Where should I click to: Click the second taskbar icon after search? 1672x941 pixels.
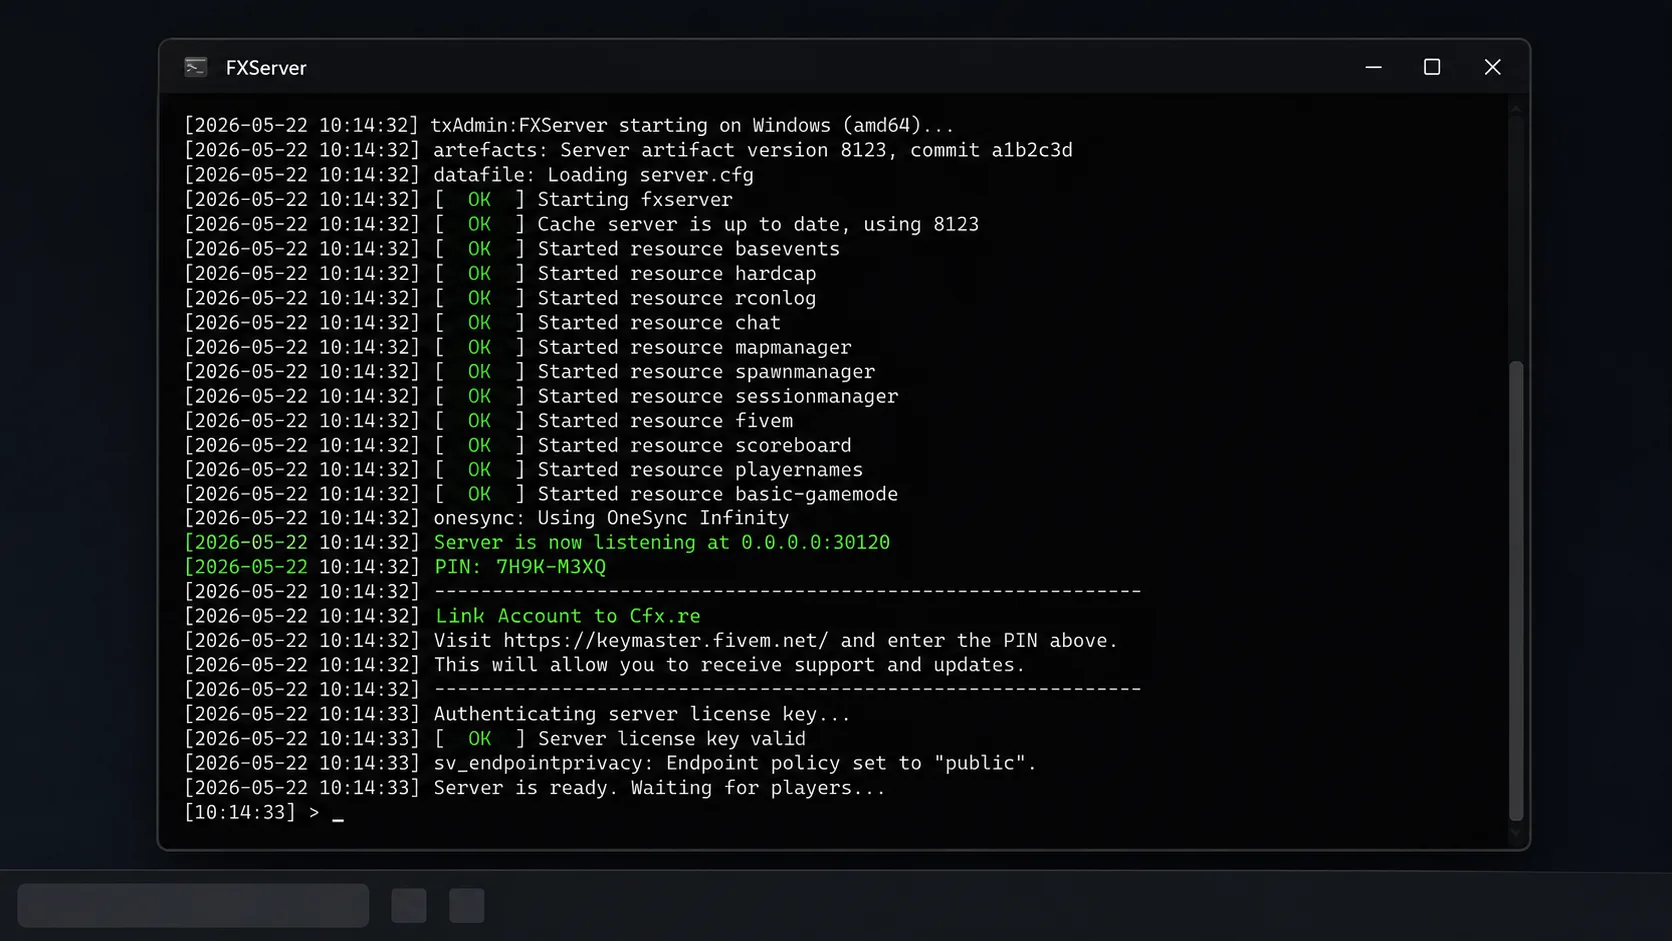click(x=467, y=905)
